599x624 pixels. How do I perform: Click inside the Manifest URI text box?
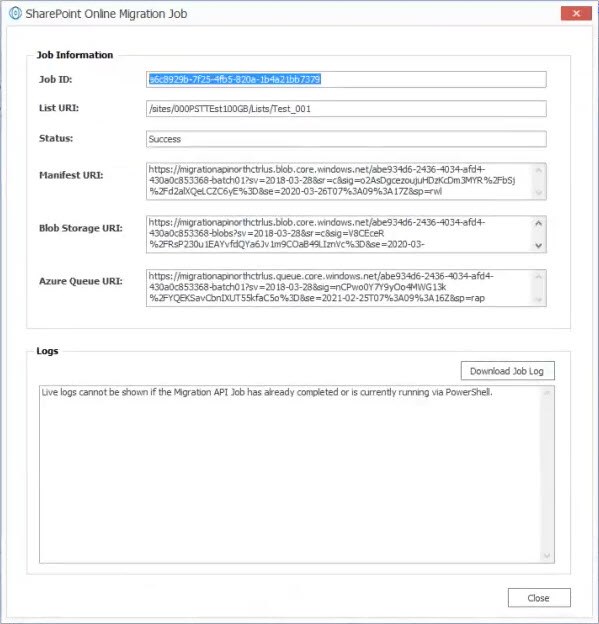[339, 181]
